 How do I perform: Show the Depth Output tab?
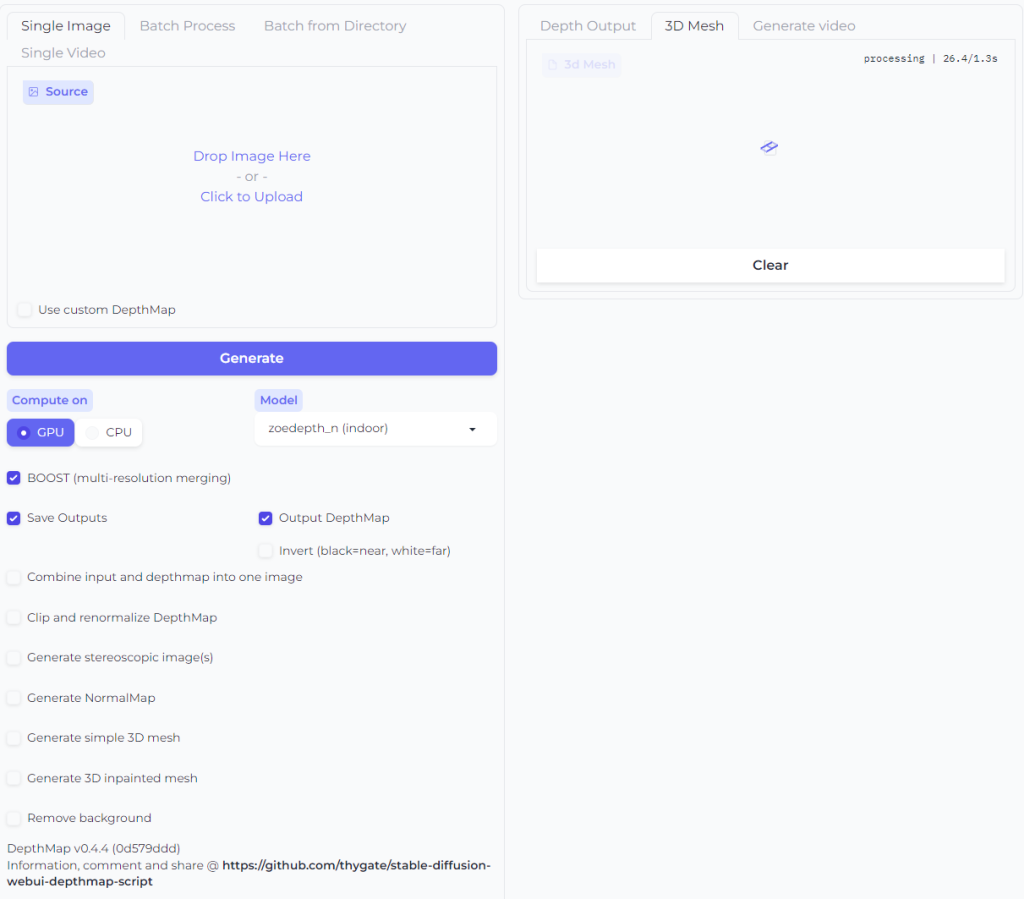coord(588,26)
